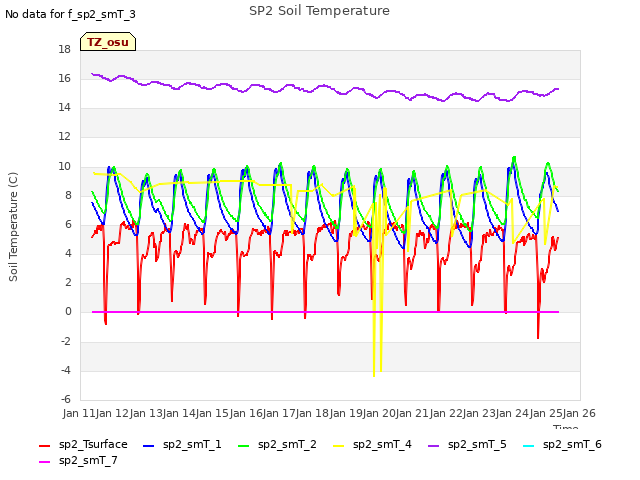Click the 18 y-axis tick label
The width and height of the screenshot is (640, 480).
pos(64,50)
